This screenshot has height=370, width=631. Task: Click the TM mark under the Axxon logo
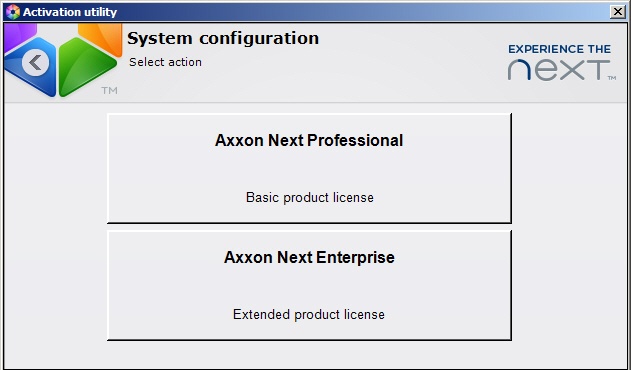click(109, 91)
